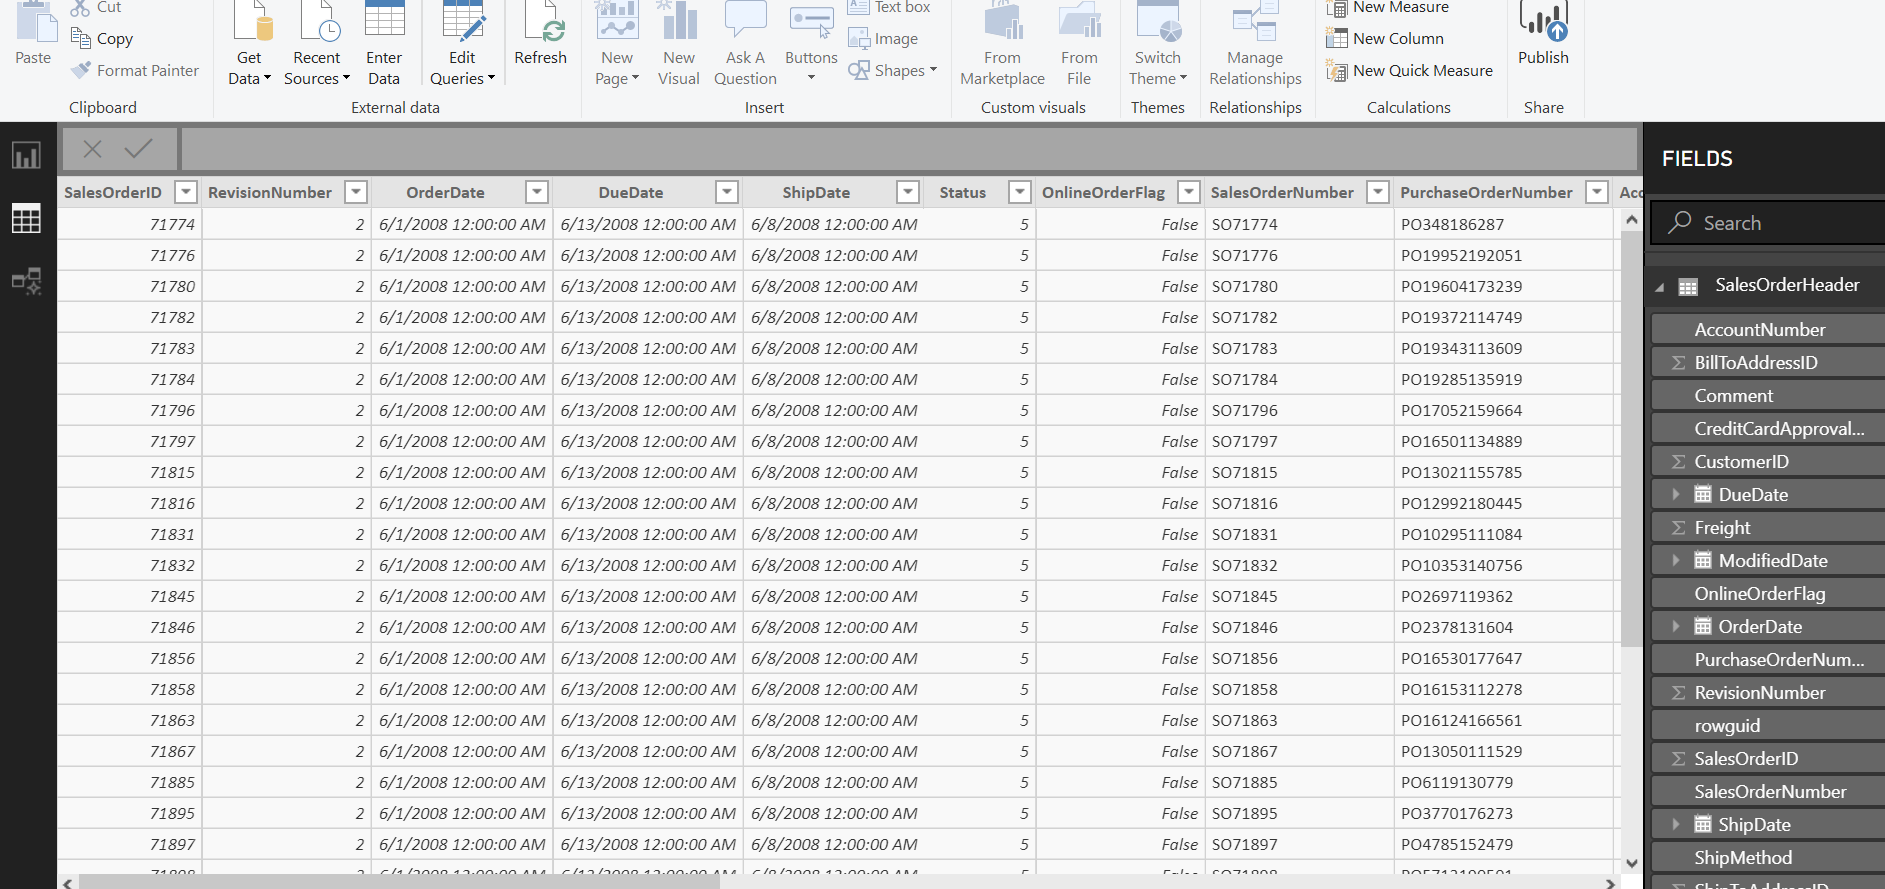Select the Freight field

coord(1768,527)
